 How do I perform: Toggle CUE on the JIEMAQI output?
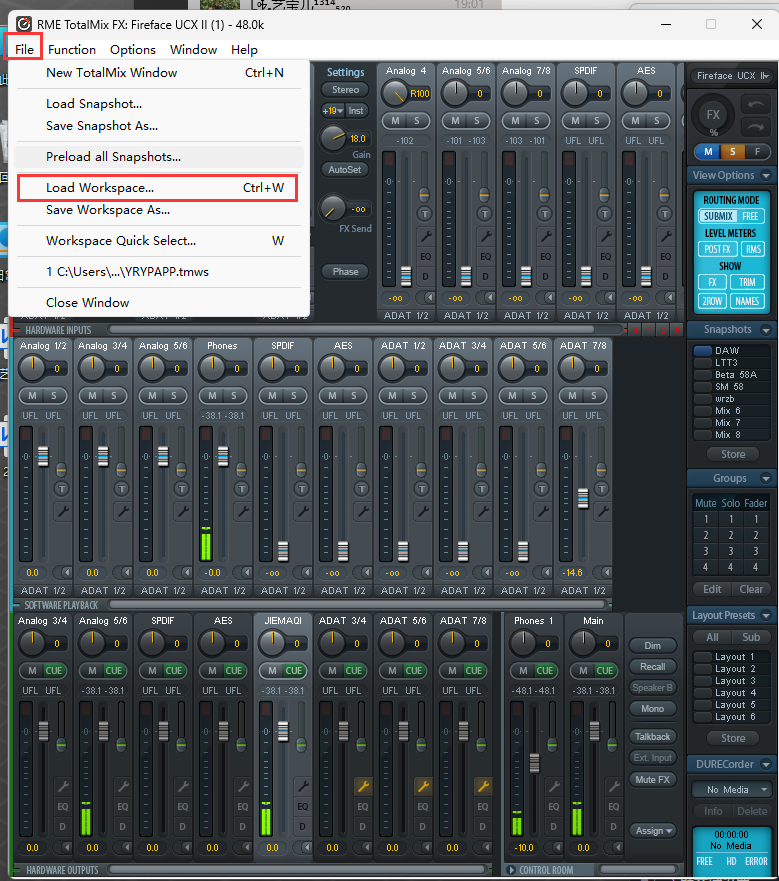[293, 670]
